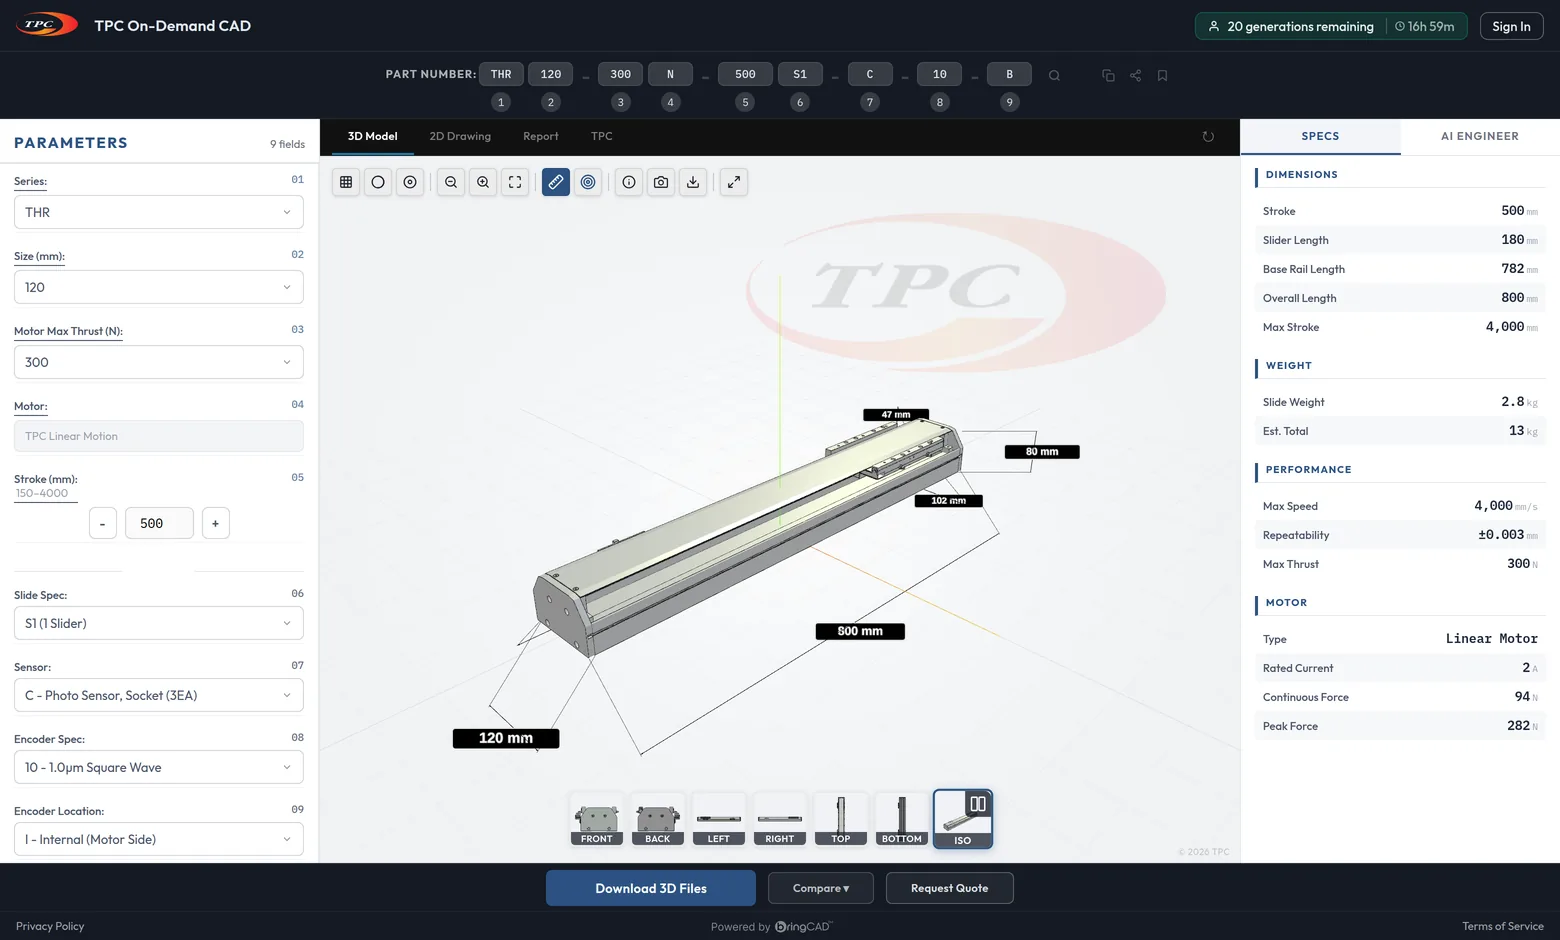Click the circle-with-dot viewer icon
Screen dimensions: 1560x940
[x=410, y=182]
